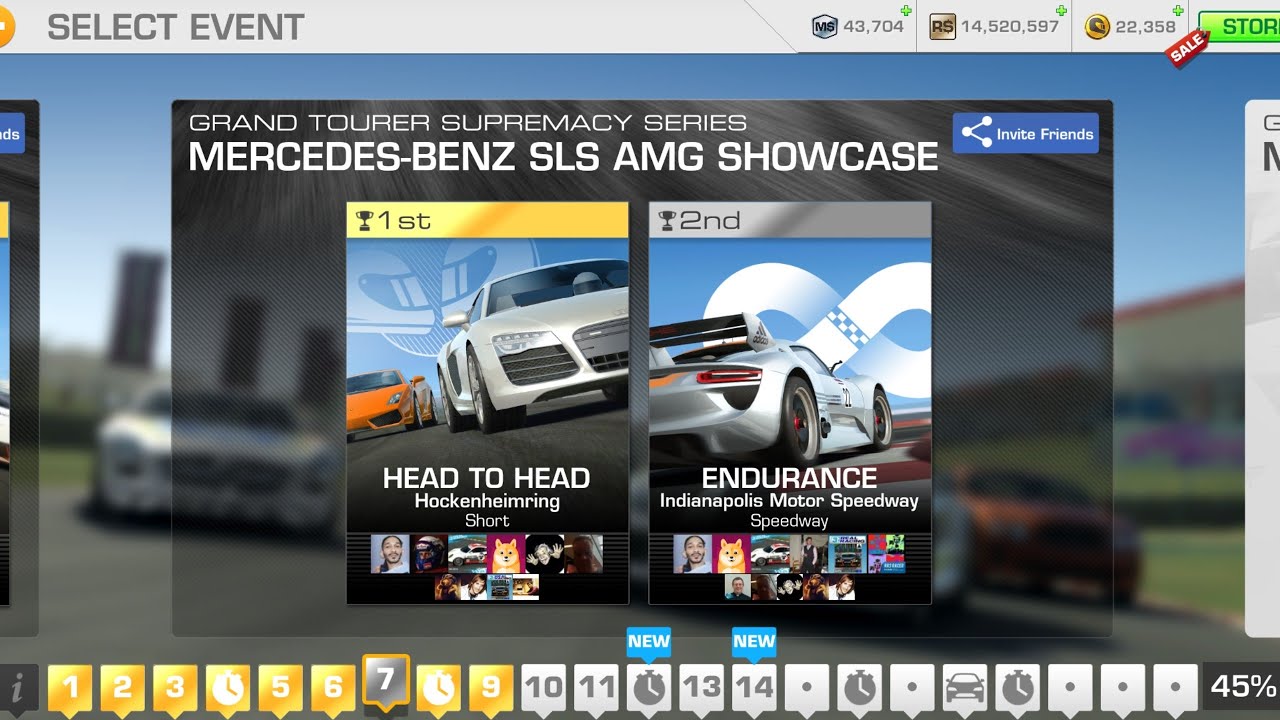The height and width of the screenshot is (720, 1280).
Task: Select gold clock marker between 3 and 5
Action: pyautogui.click(x=228, y=688)
